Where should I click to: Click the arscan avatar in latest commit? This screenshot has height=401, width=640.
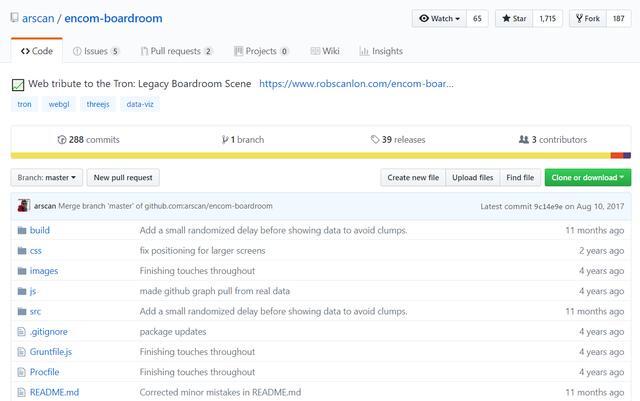[x=24, y=205]
